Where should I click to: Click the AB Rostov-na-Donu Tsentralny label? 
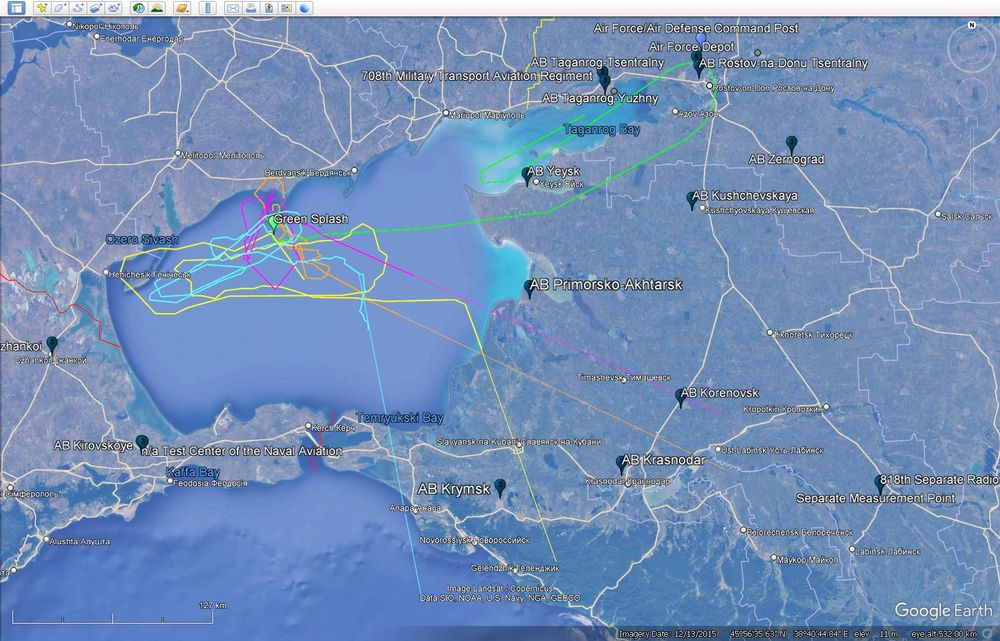(x=783, y=63)
